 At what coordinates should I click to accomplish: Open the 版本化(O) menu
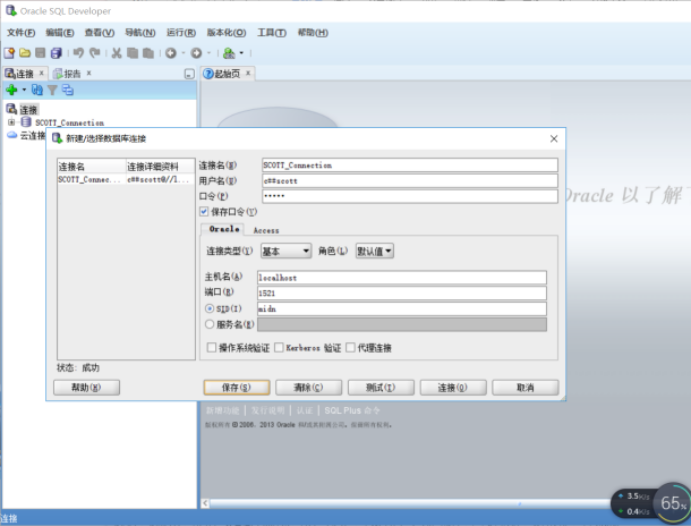(227, 33)
